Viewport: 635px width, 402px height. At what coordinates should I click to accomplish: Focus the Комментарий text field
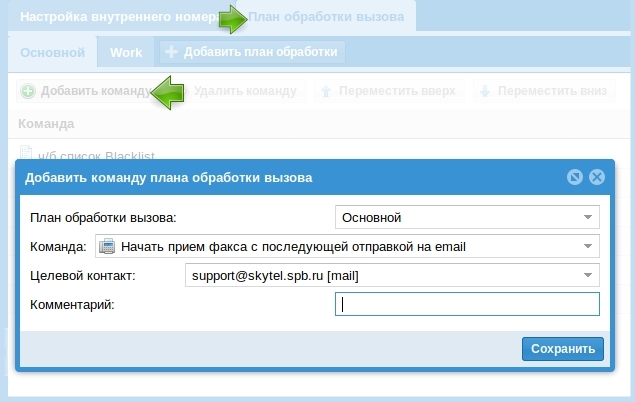point(467,304)
